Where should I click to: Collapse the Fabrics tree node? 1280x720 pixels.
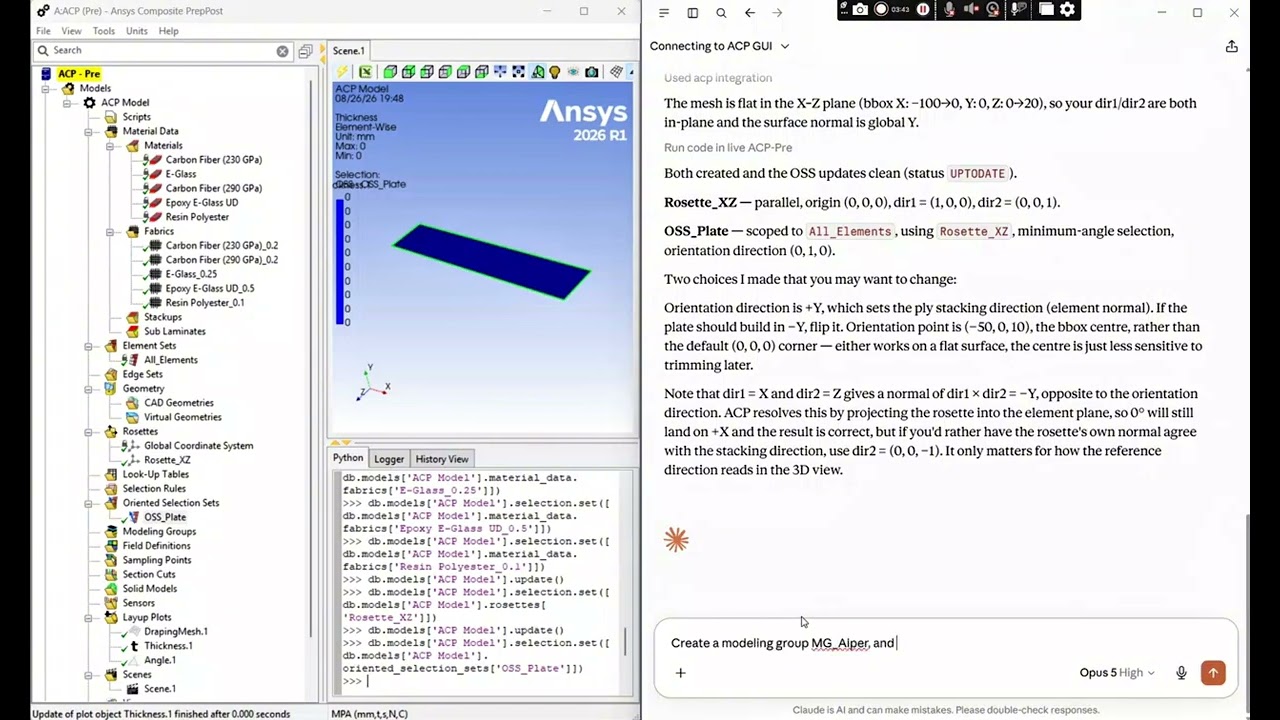pos(110,231)
